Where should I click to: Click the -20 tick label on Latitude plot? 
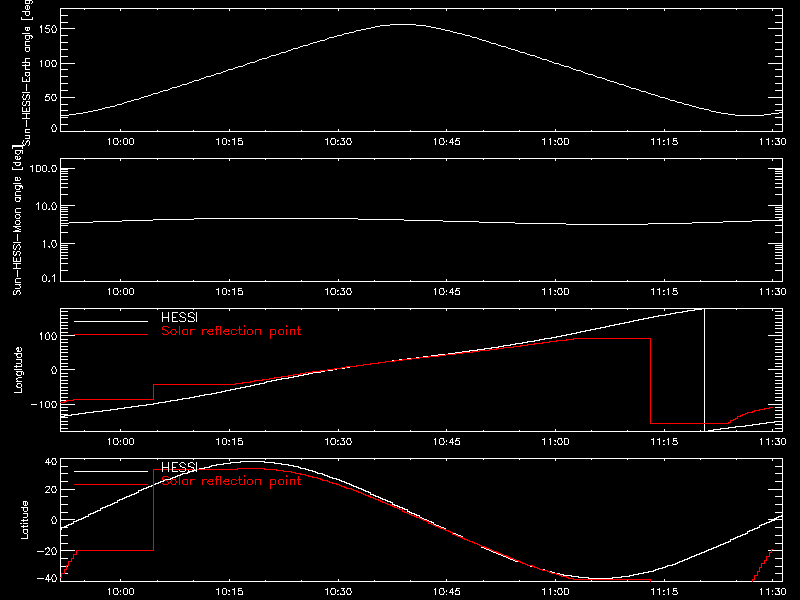[x=47, y=551]
